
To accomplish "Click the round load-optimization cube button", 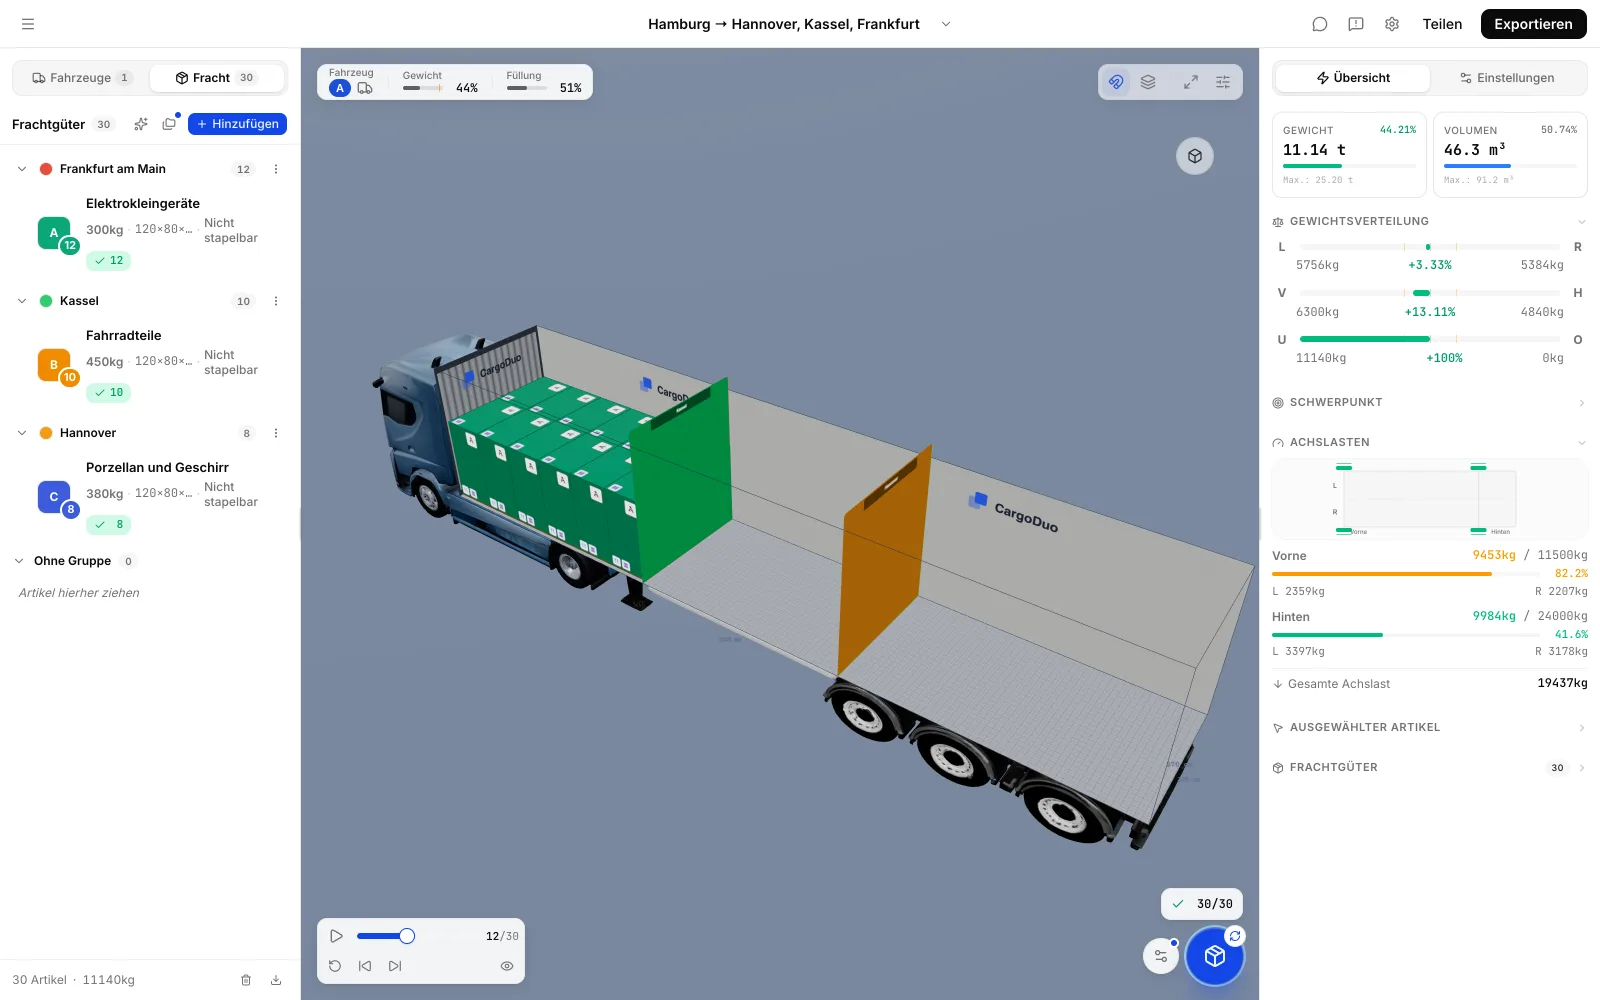I will 1215,956.
